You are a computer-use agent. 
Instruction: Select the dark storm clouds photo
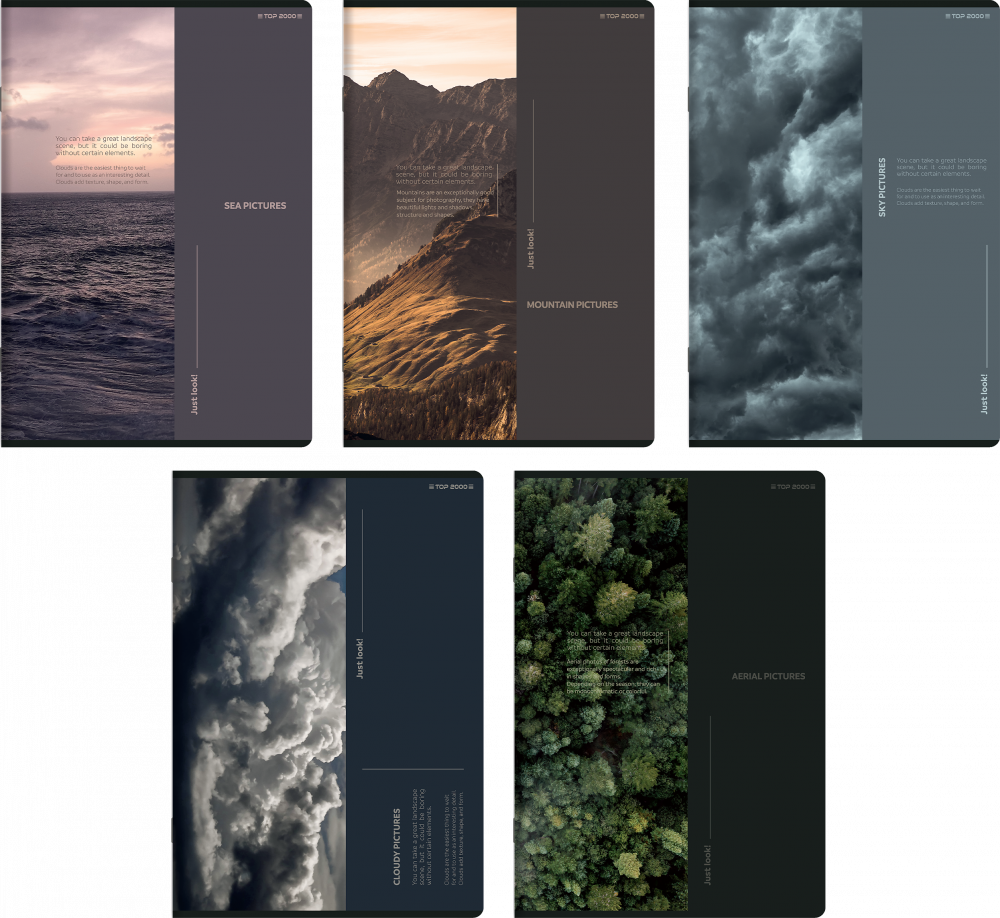pyautogui.click(x=775, y=300)
